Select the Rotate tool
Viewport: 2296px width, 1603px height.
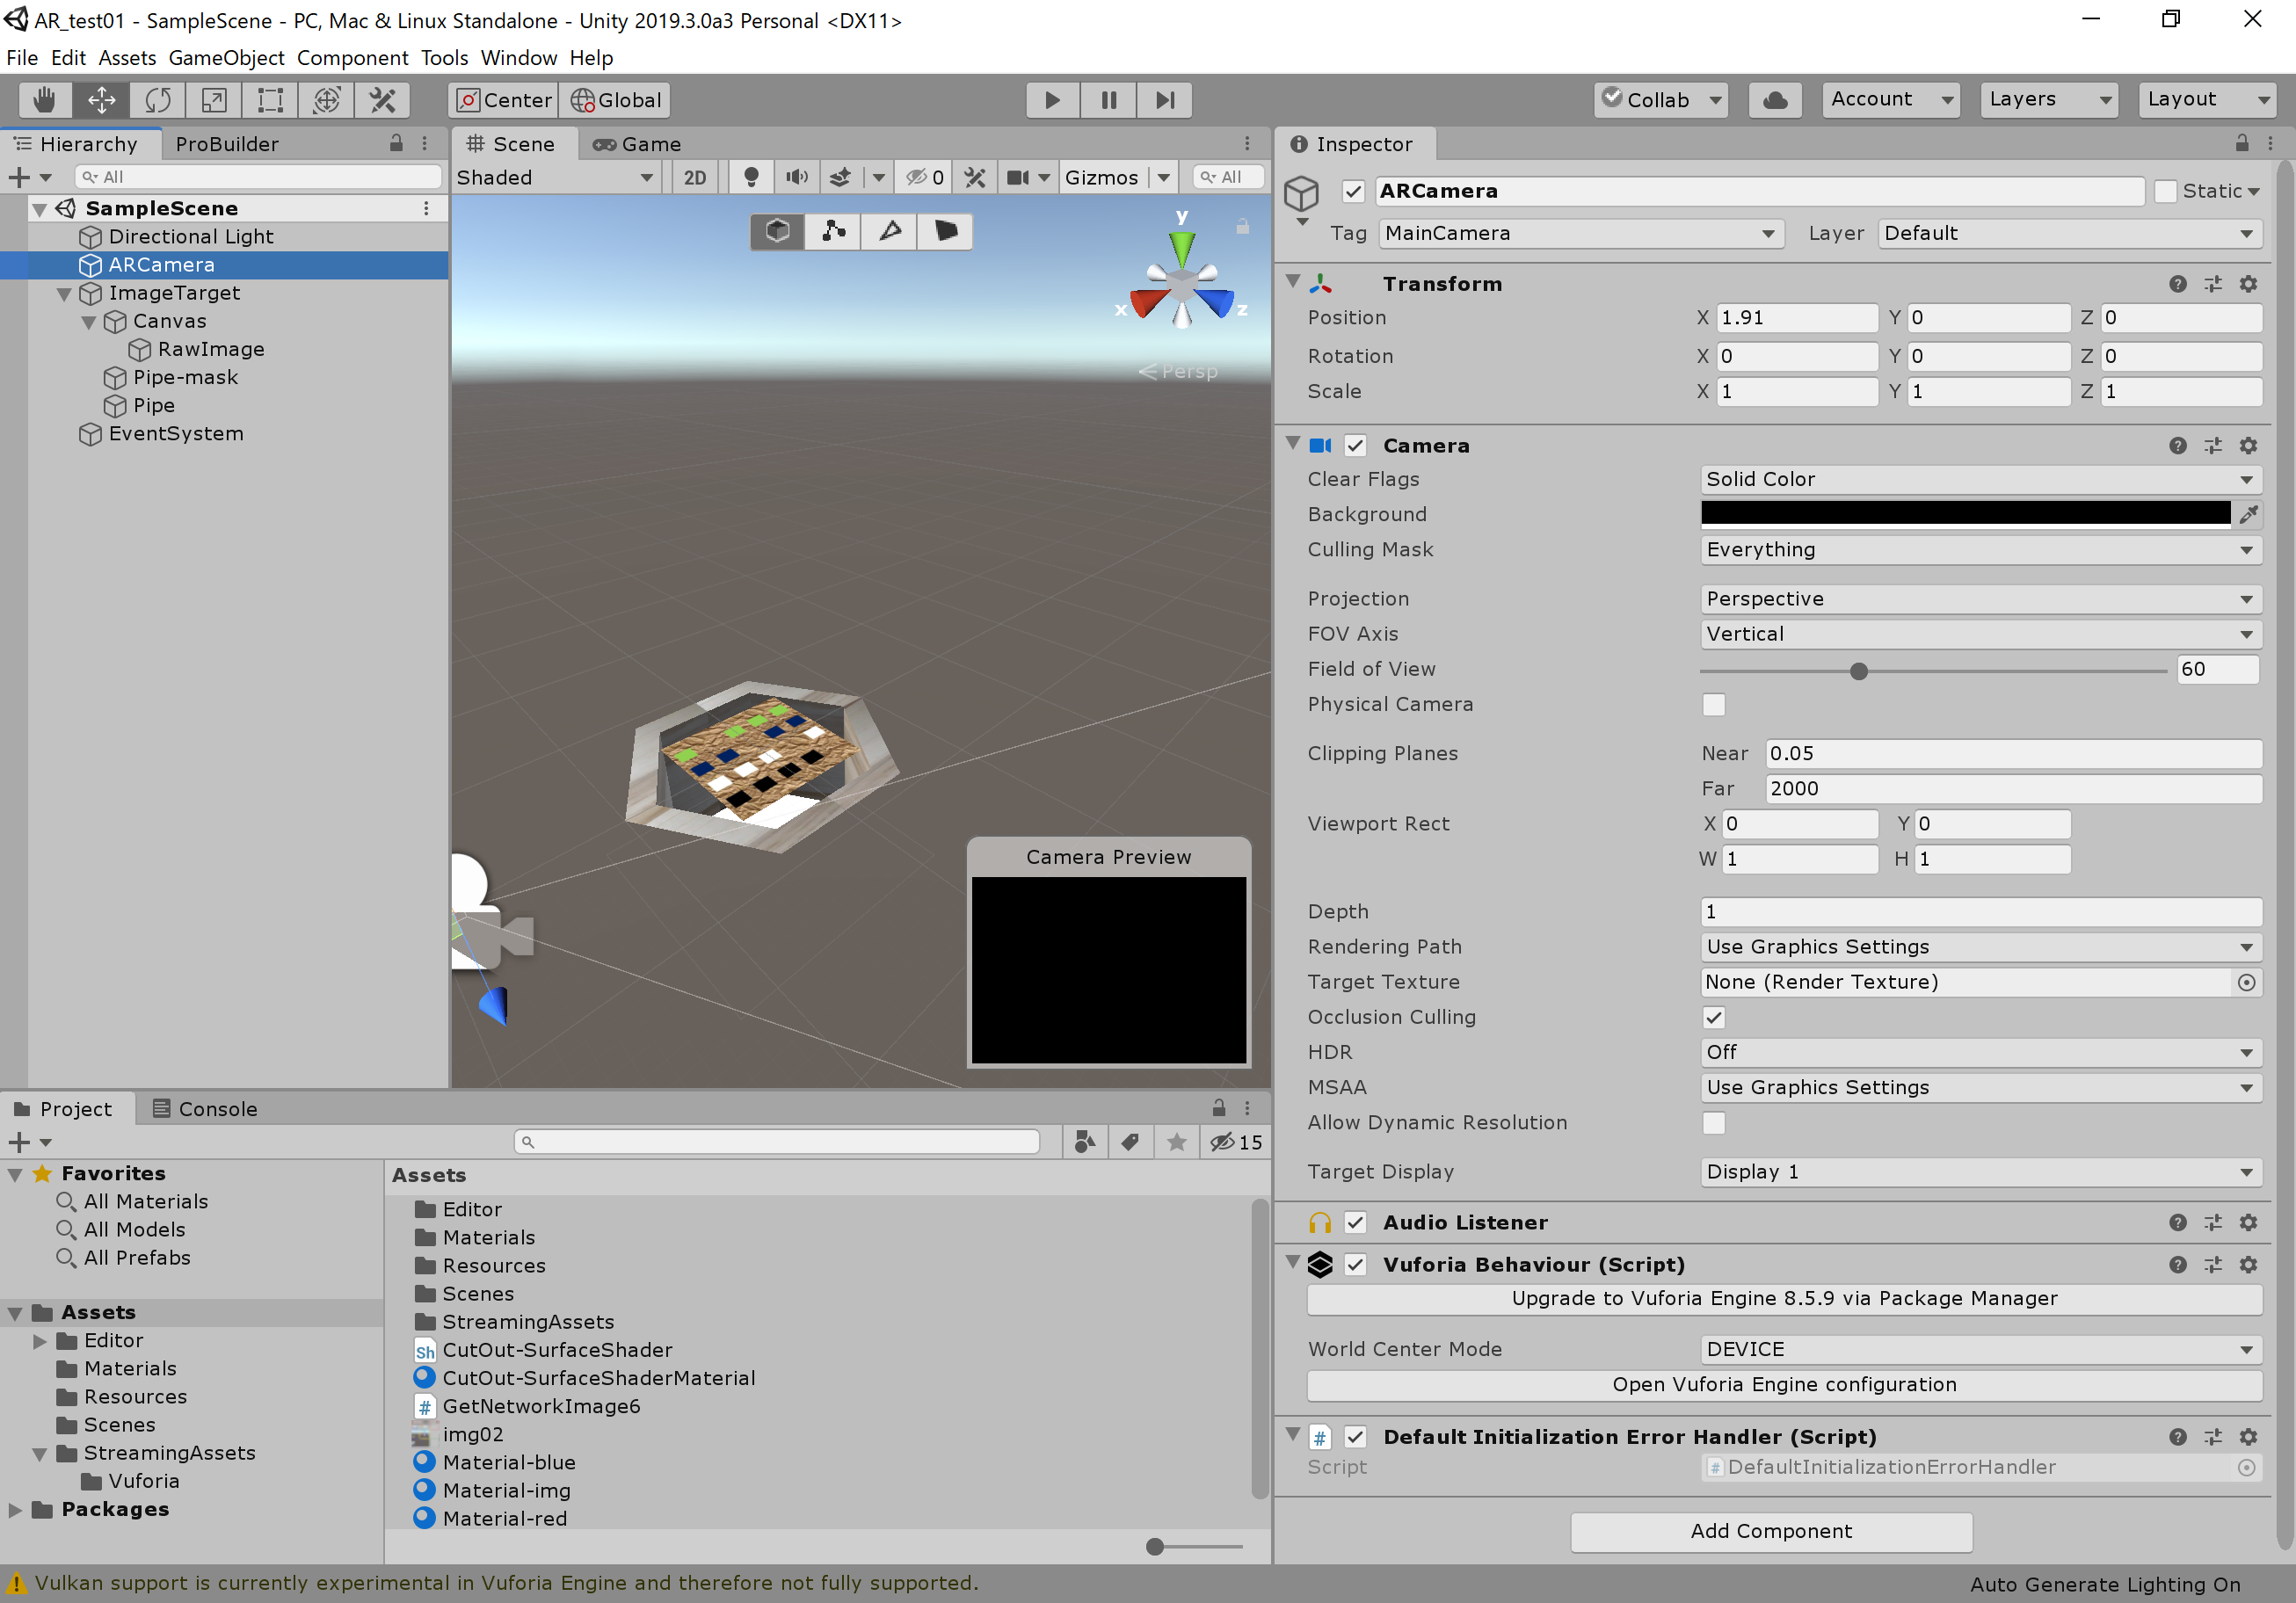(158, 100)
